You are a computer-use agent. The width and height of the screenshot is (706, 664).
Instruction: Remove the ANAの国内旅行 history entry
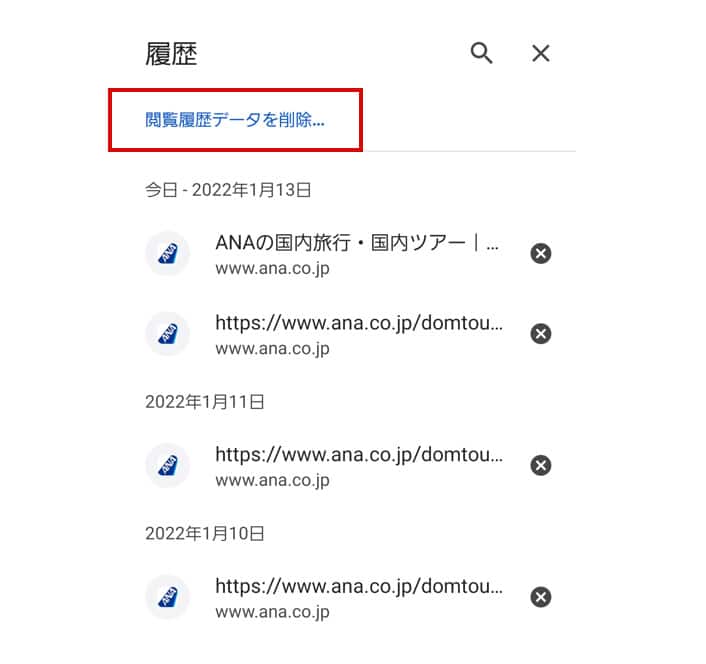(540, 253)
